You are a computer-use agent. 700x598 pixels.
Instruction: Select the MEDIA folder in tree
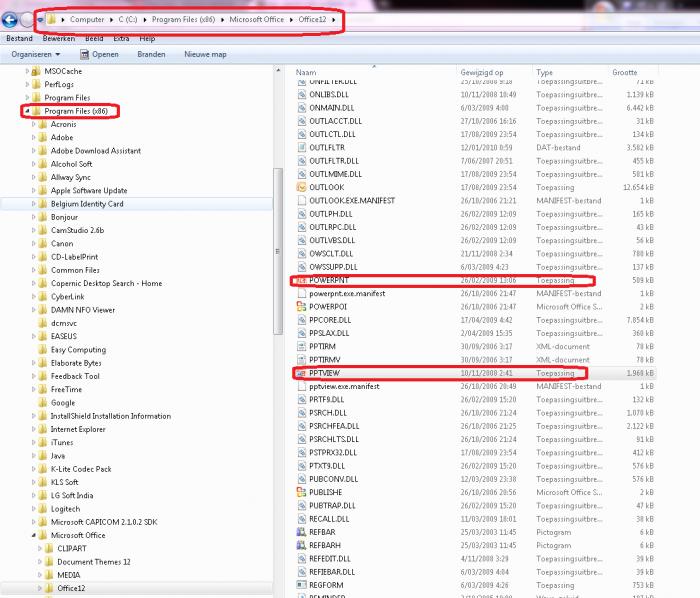pos(69,575)
